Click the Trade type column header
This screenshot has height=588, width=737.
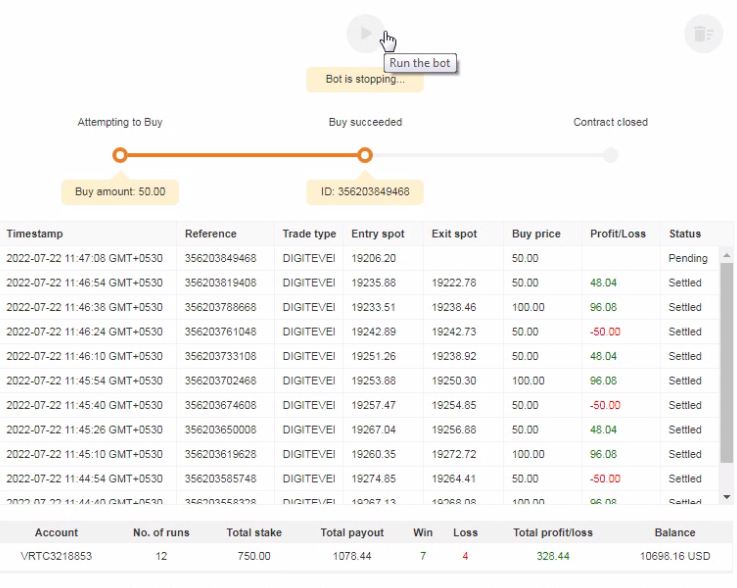point(309,234)
